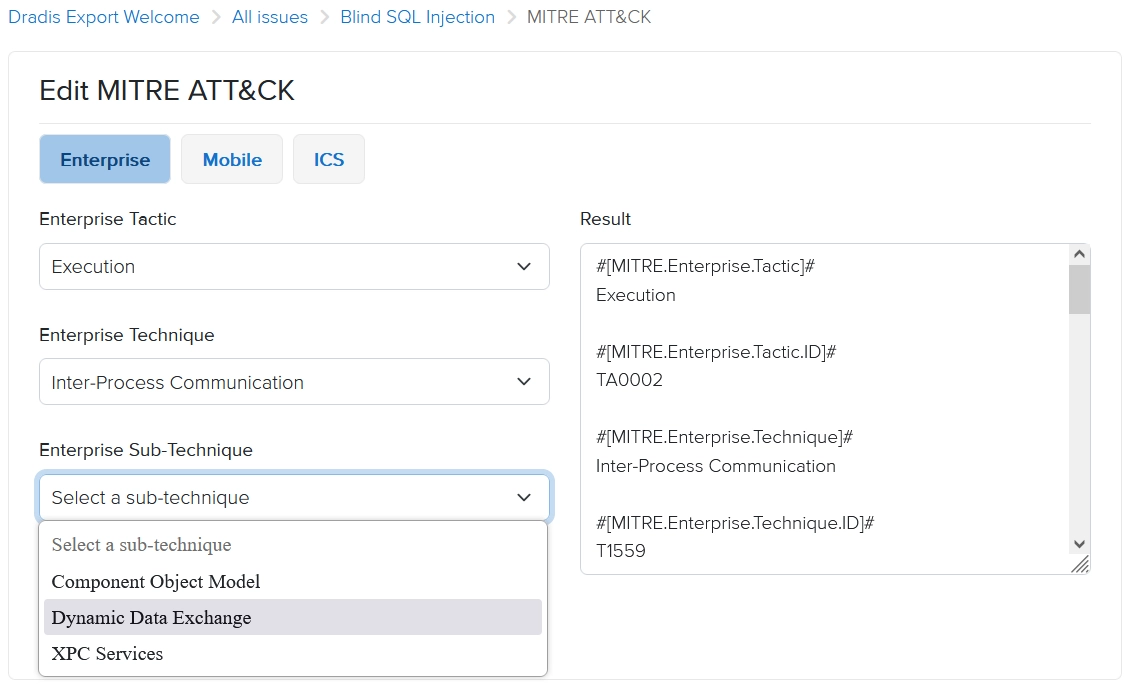
Task: Click the 'MITRE ATT&CK' breadcrumb text
Action: tap(589, 17)
